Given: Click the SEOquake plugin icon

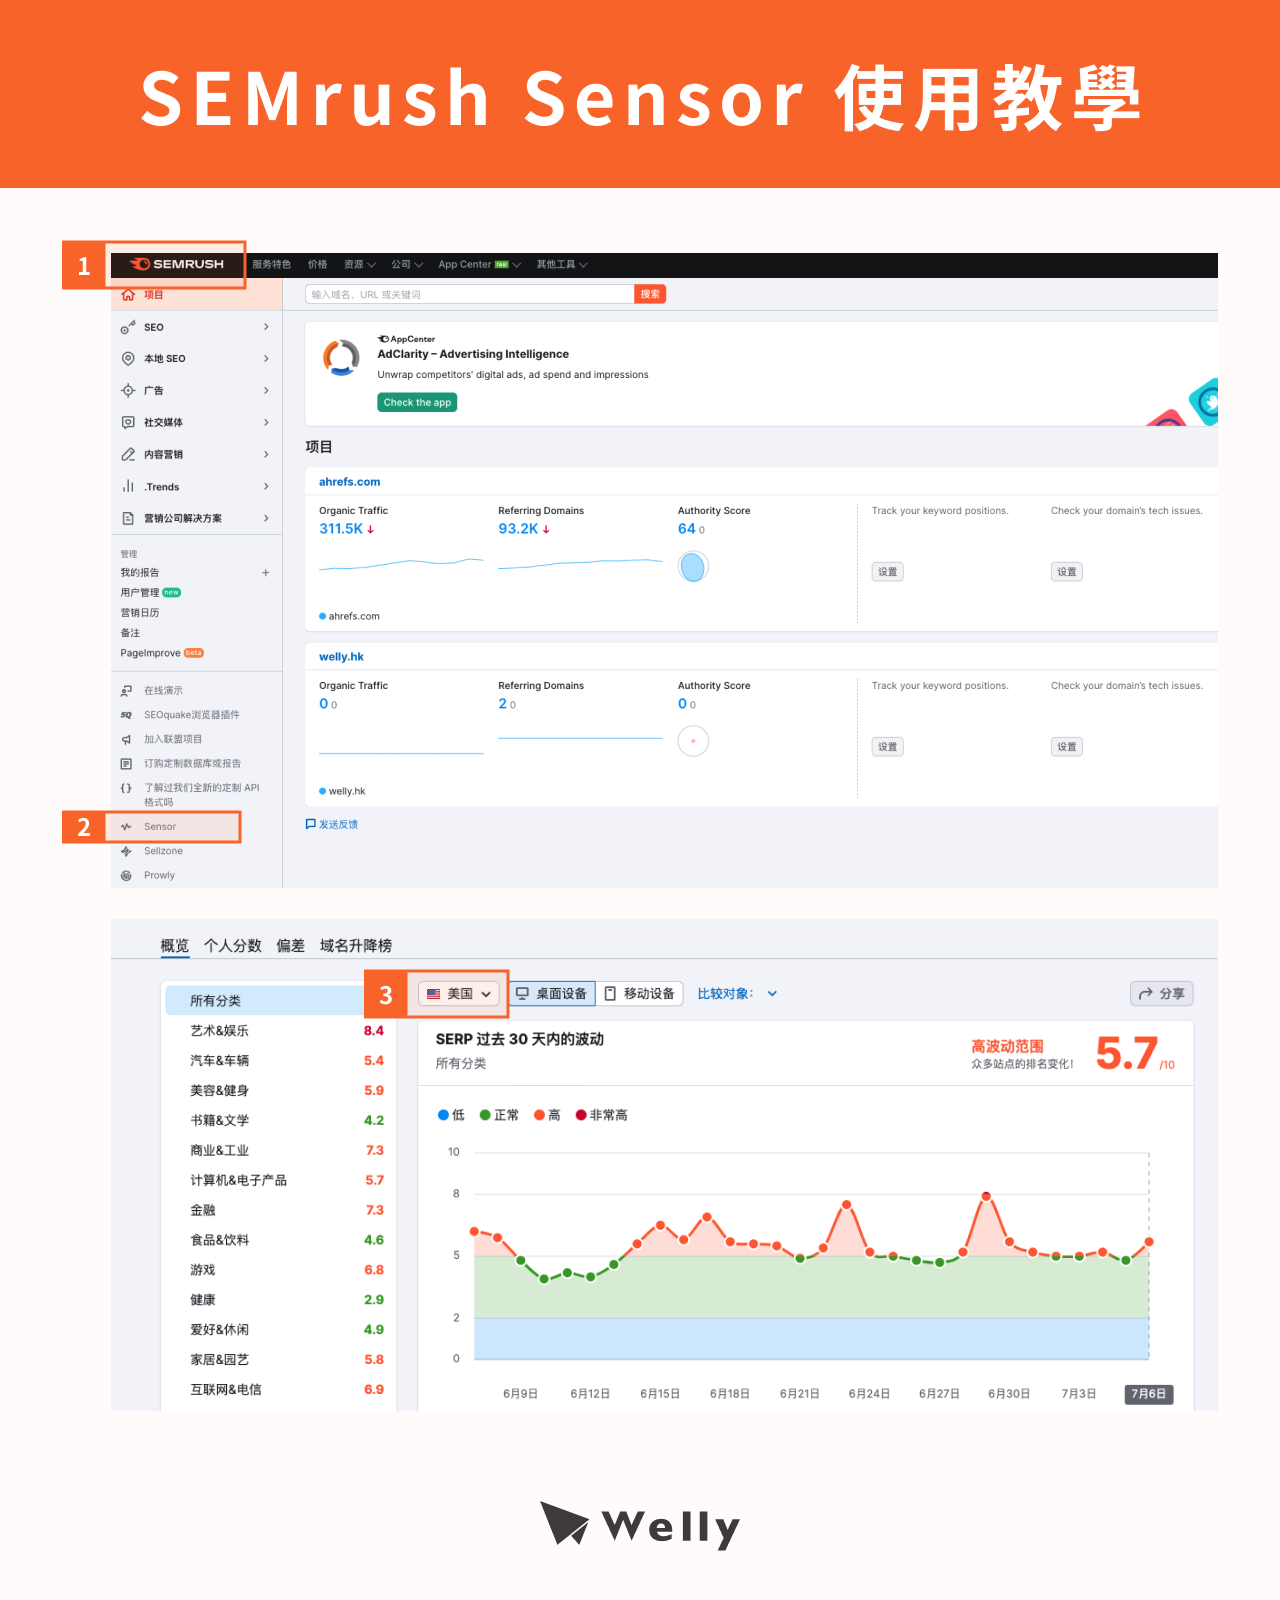Looking at the screenshot, I should [126, 715].
